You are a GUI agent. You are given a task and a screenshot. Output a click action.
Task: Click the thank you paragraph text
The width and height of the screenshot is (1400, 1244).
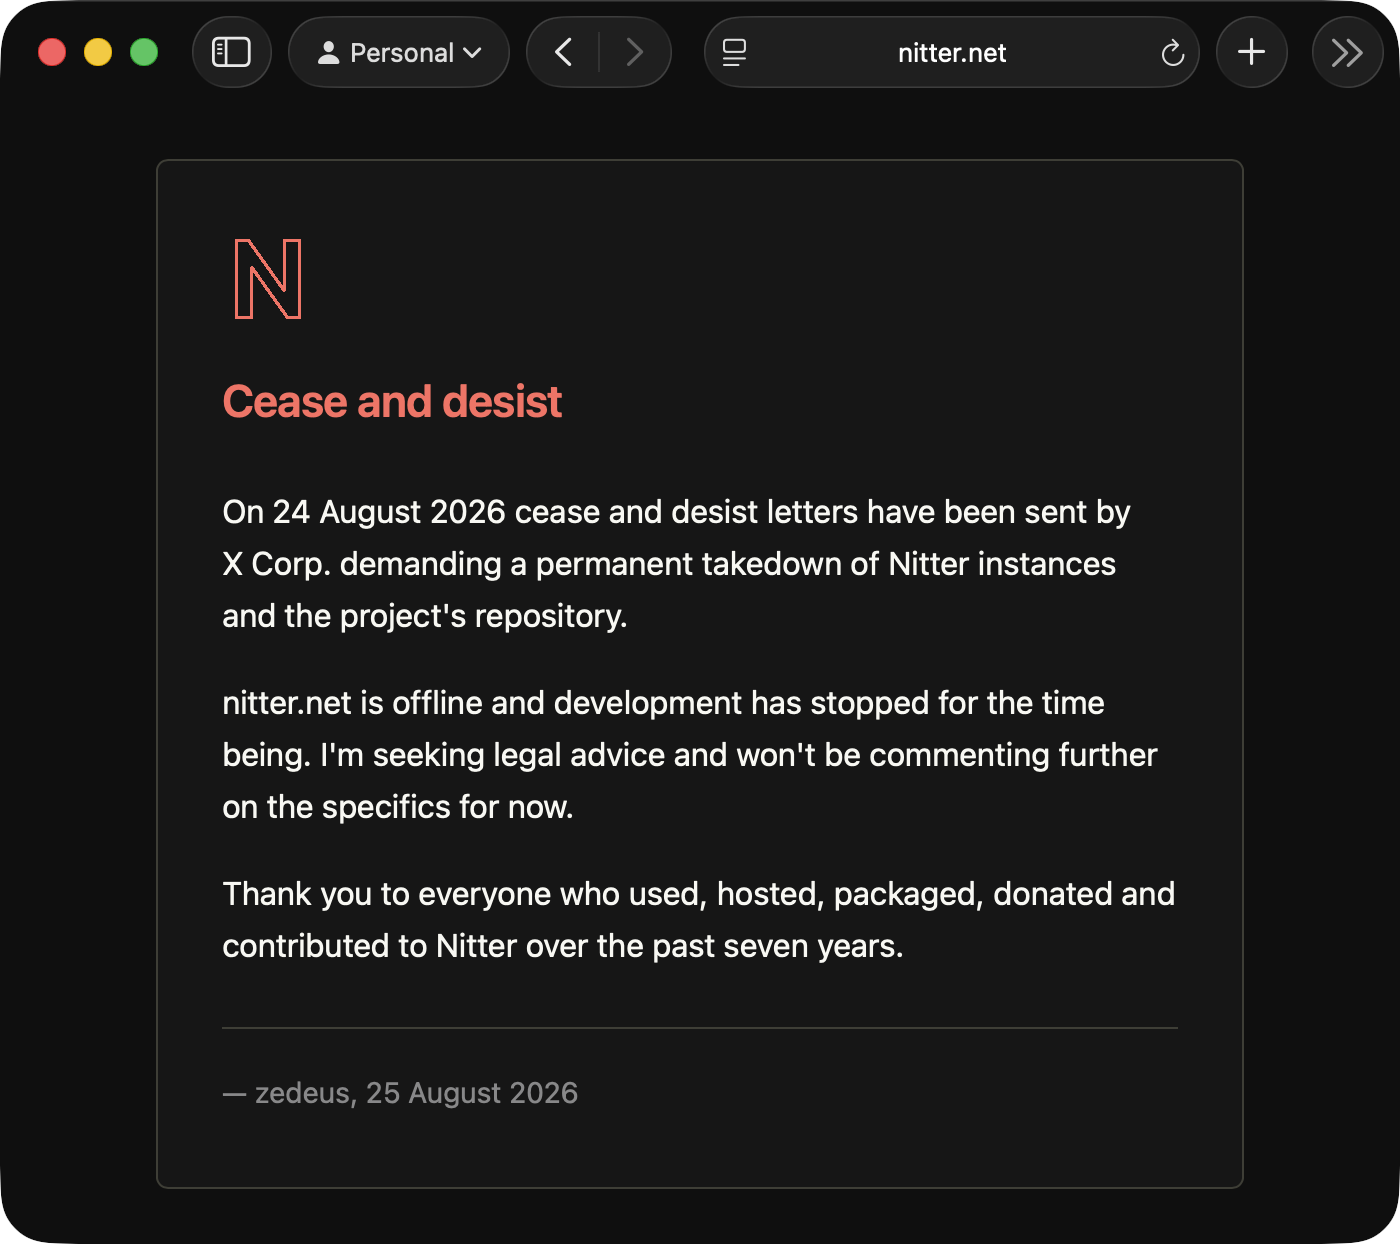coord(698,920)
